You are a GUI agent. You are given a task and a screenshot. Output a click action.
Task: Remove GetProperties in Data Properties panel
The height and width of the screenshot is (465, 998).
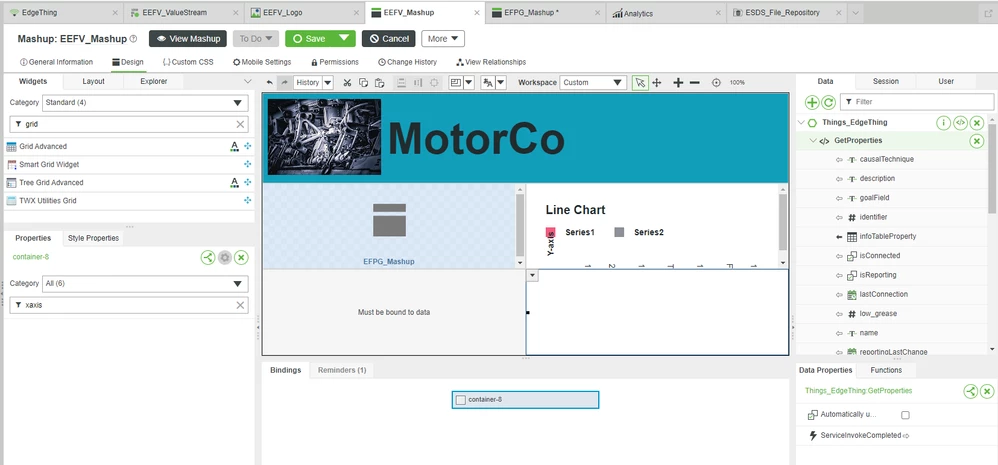pyautogui.click(x=987, y=391)
